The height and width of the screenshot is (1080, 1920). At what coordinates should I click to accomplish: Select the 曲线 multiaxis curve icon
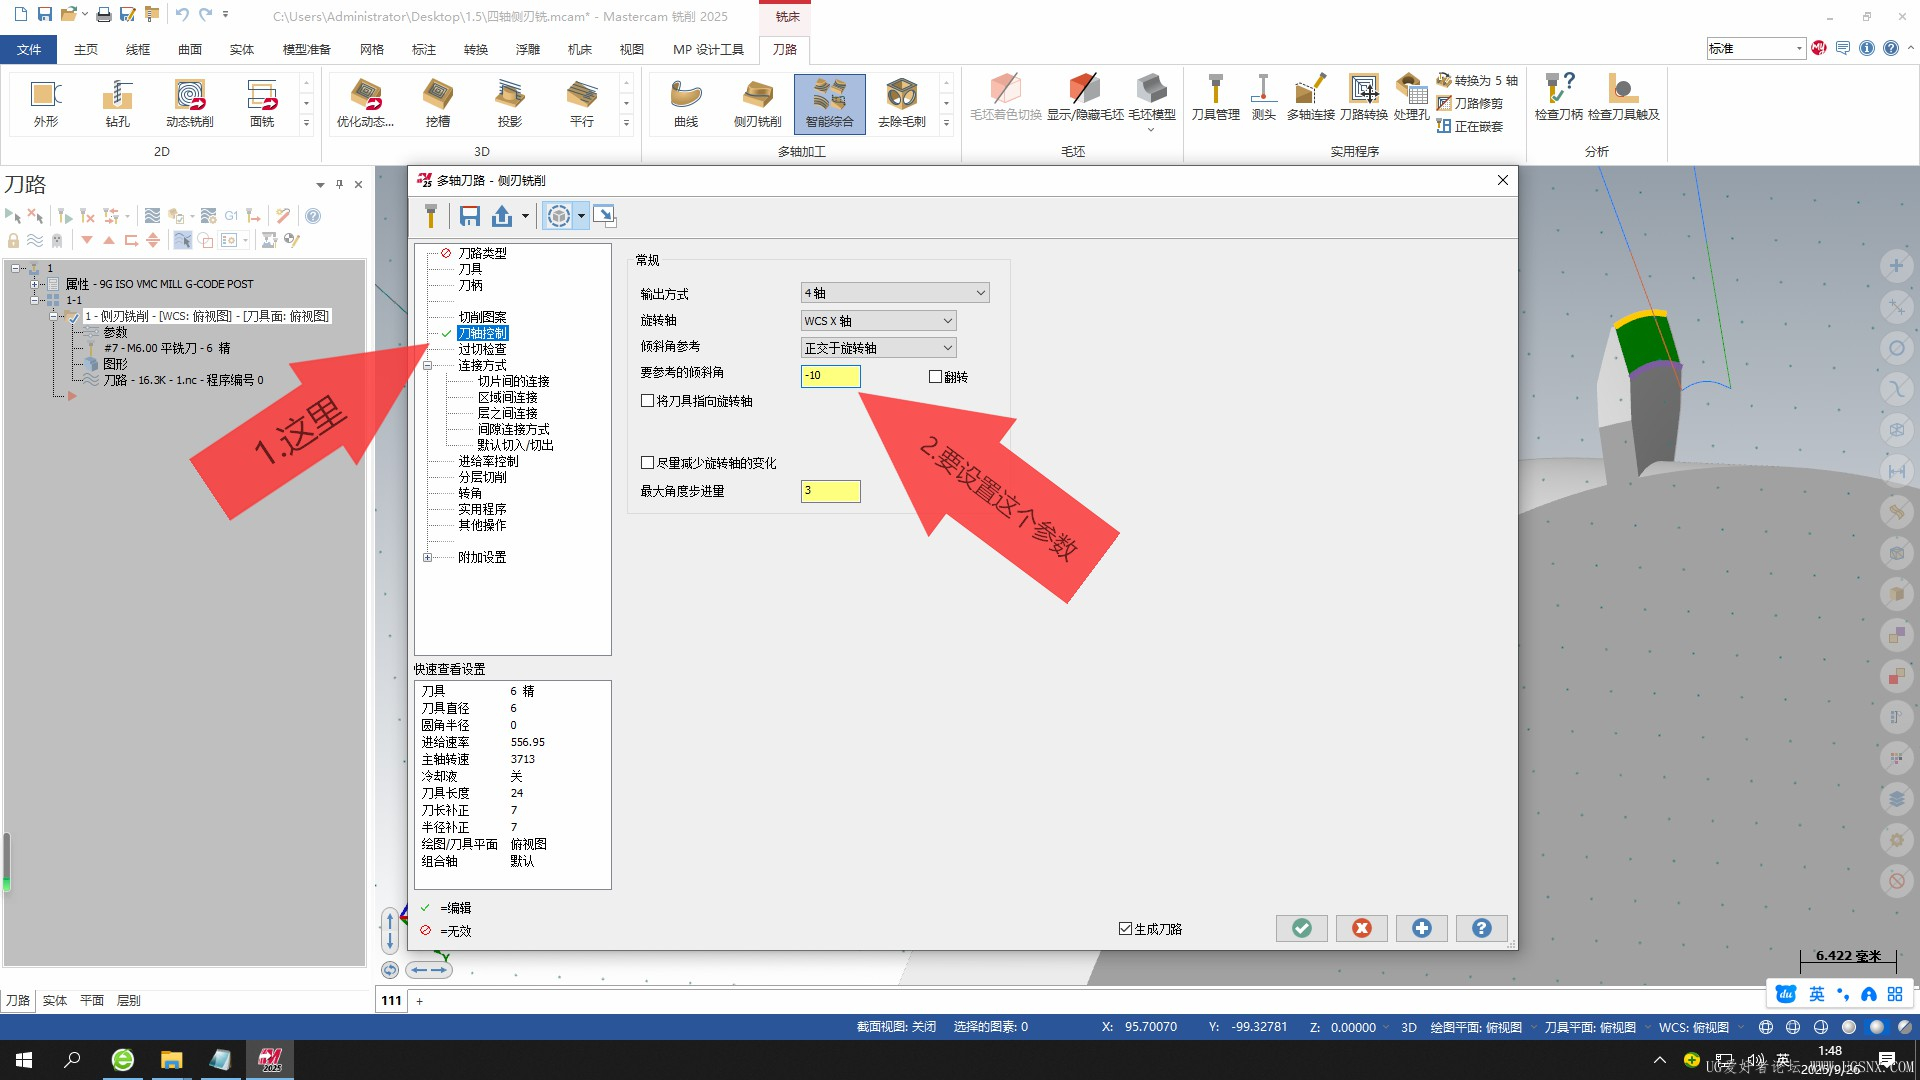(686, 103)
